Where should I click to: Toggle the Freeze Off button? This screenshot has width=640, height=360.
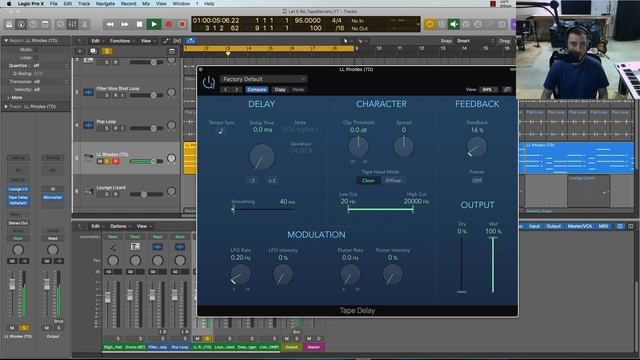click(x=477, y=180)
